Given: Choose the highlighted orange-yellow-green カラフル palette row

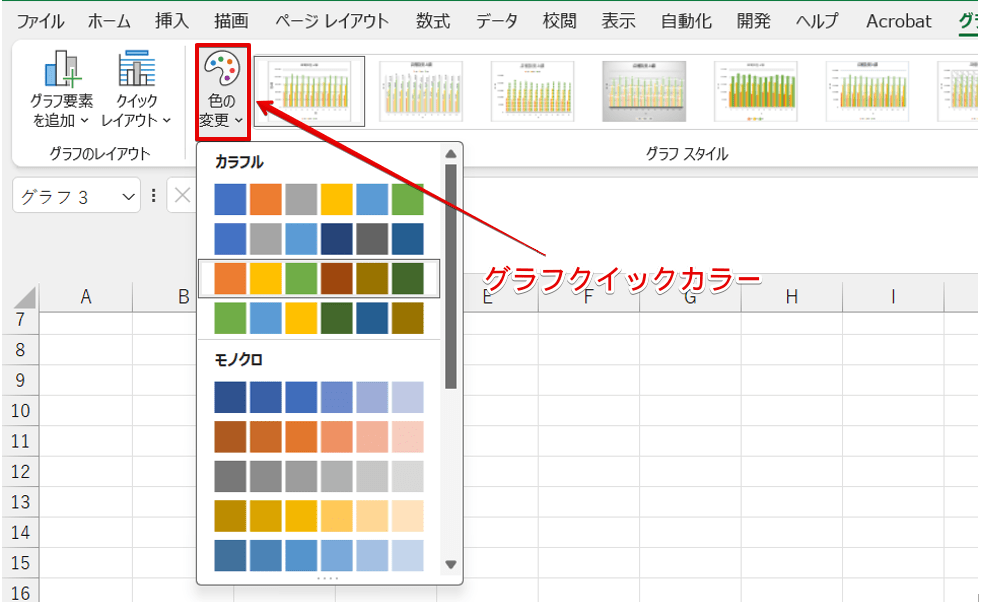Looking at the screenshot, I should [319, 278].
